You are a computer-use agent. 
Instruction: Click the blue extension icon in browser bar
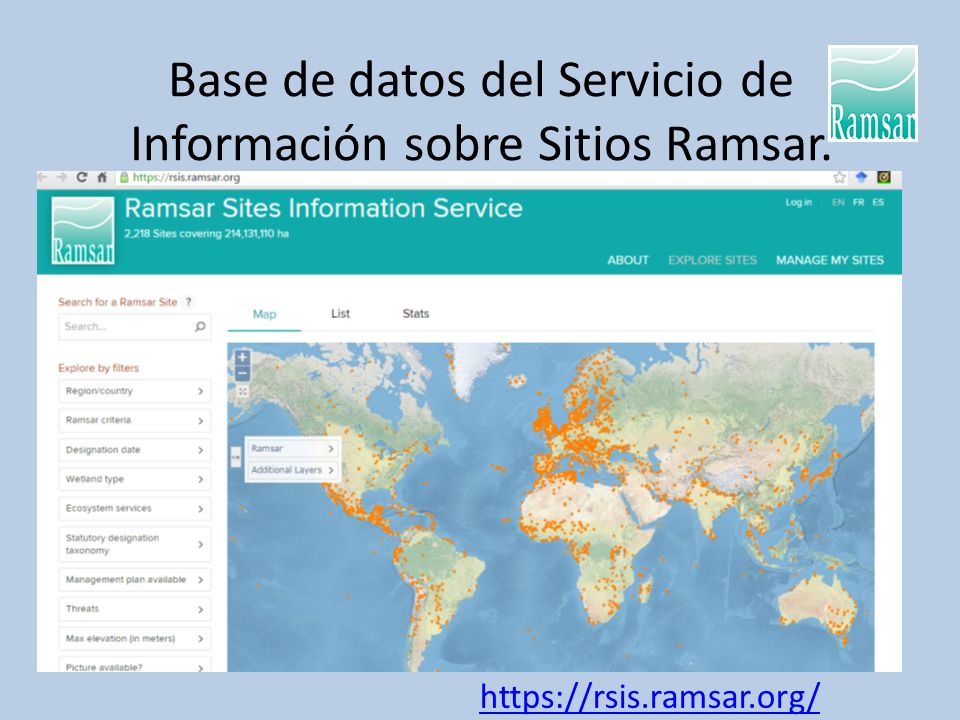point(861,178)
